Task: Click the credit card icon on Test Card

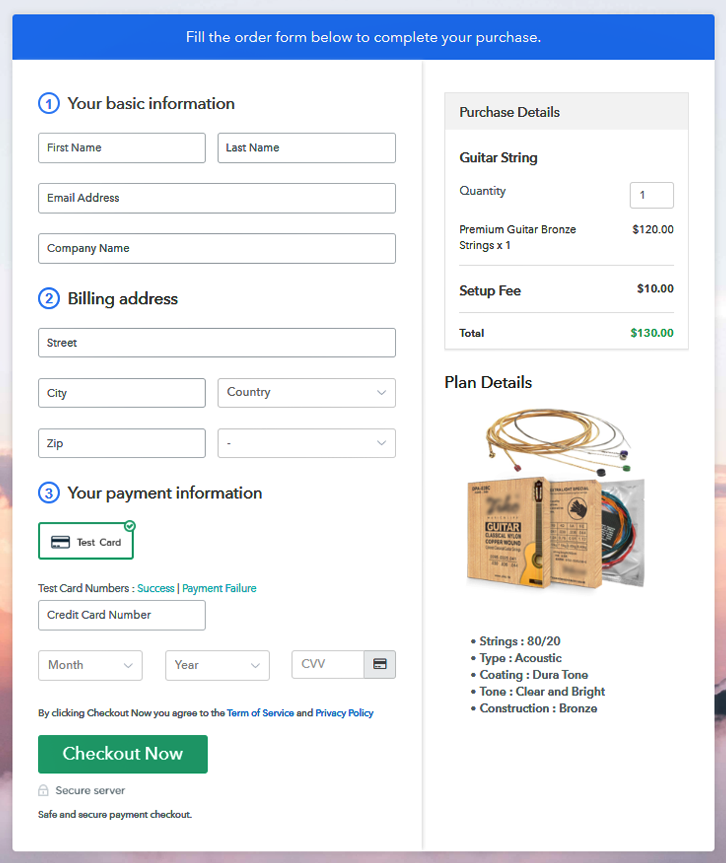Action: tap(60, 542)
